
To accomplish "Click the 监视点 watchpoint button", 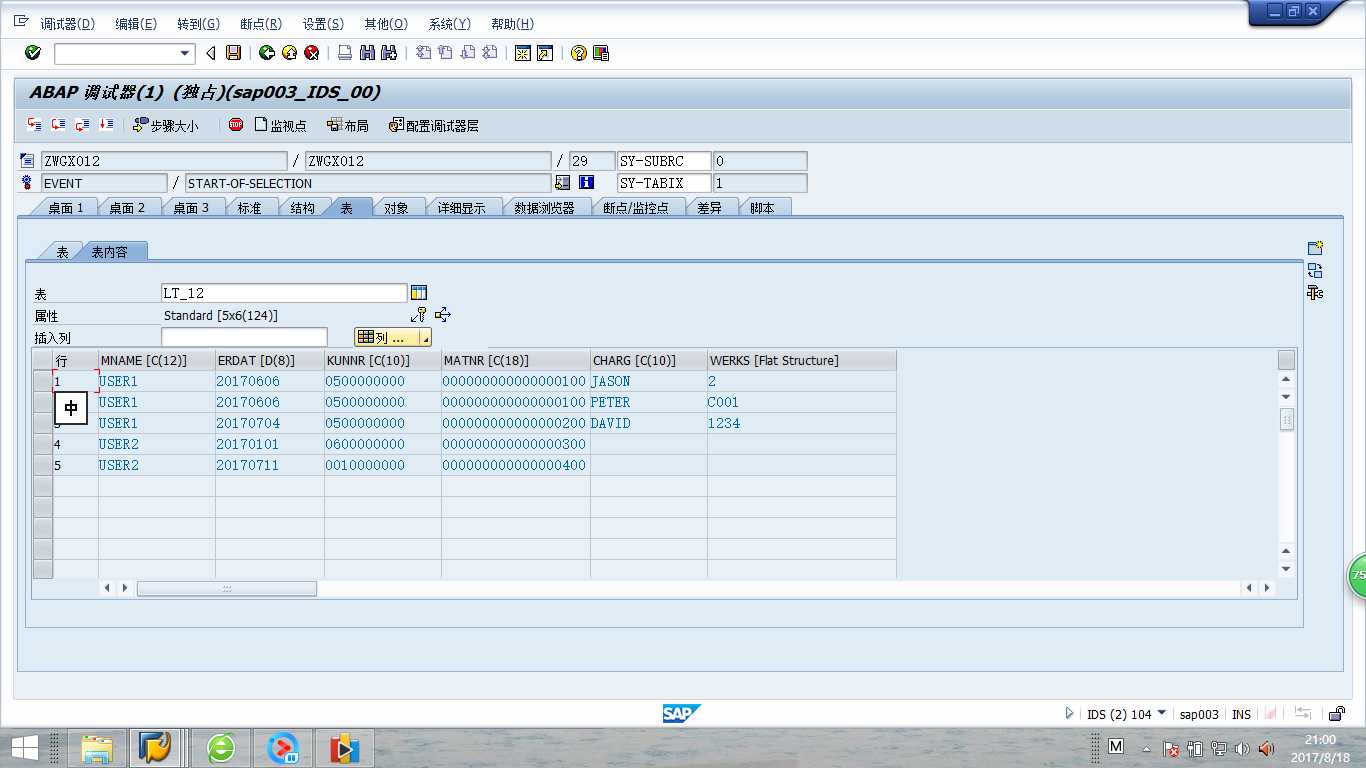I will point(280,125).
